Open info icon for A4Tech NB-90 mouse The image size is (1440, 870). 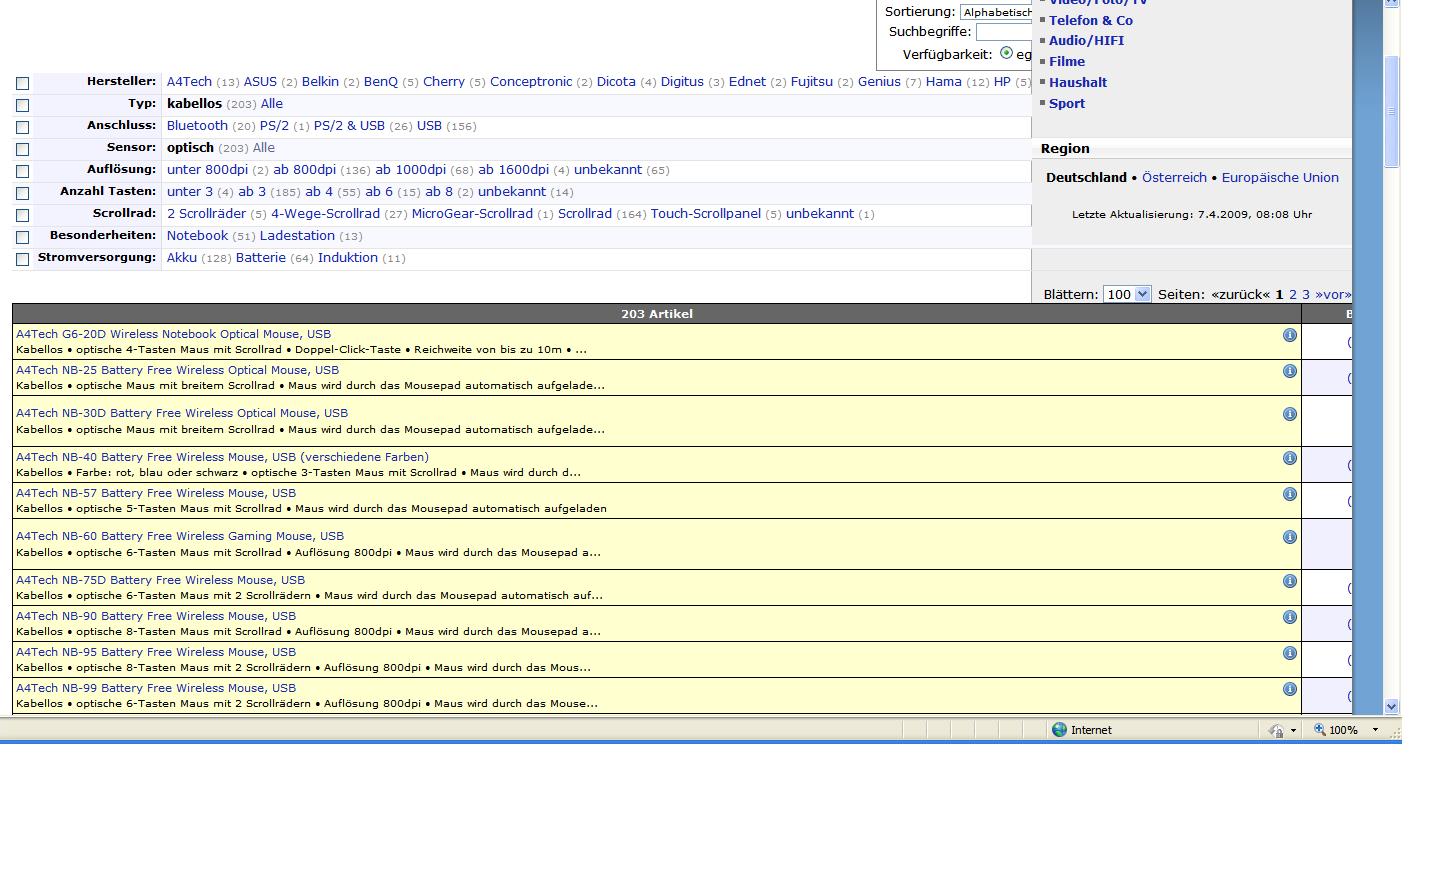(x=1290, y=617)
